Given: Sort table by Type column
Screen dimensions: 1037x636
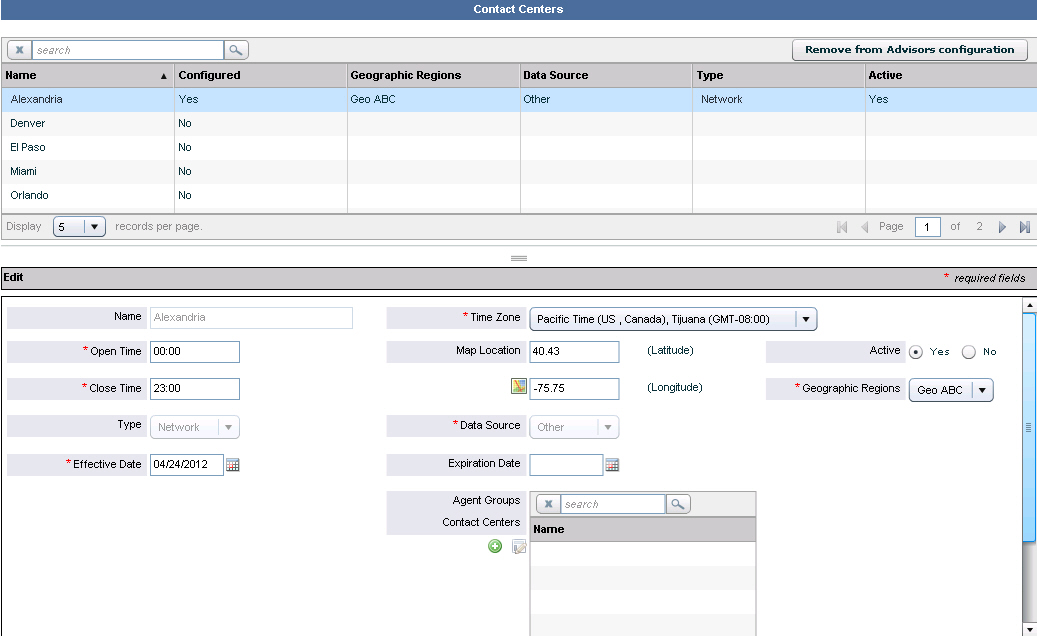Looking at the screenshot, I should 778,75.
